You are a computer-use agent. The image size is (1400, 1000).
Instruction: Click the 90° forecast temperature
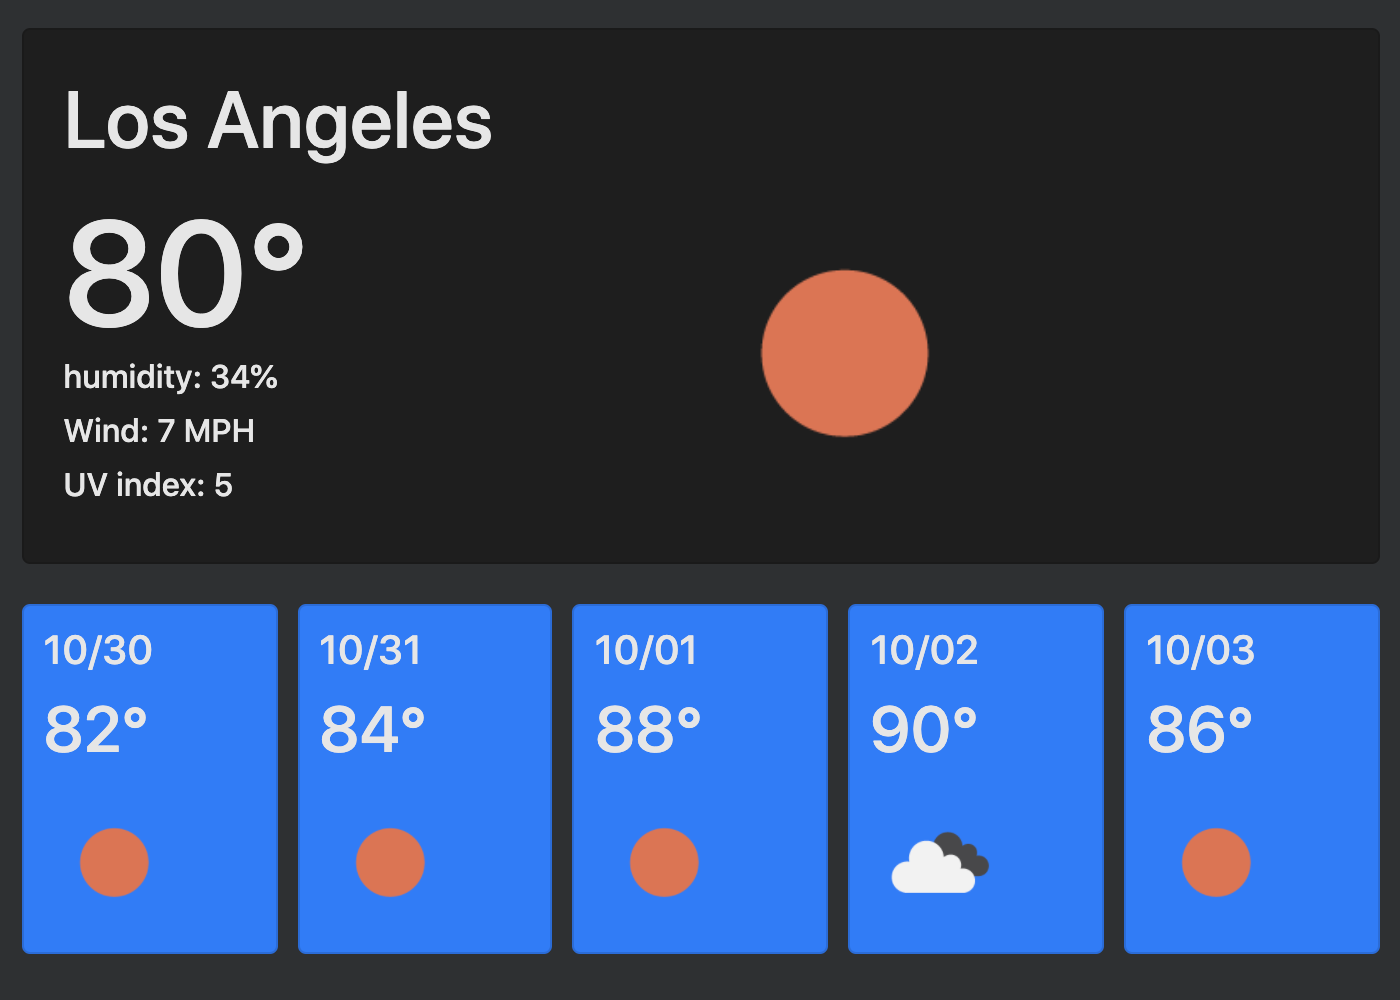(x=924, y=730)
